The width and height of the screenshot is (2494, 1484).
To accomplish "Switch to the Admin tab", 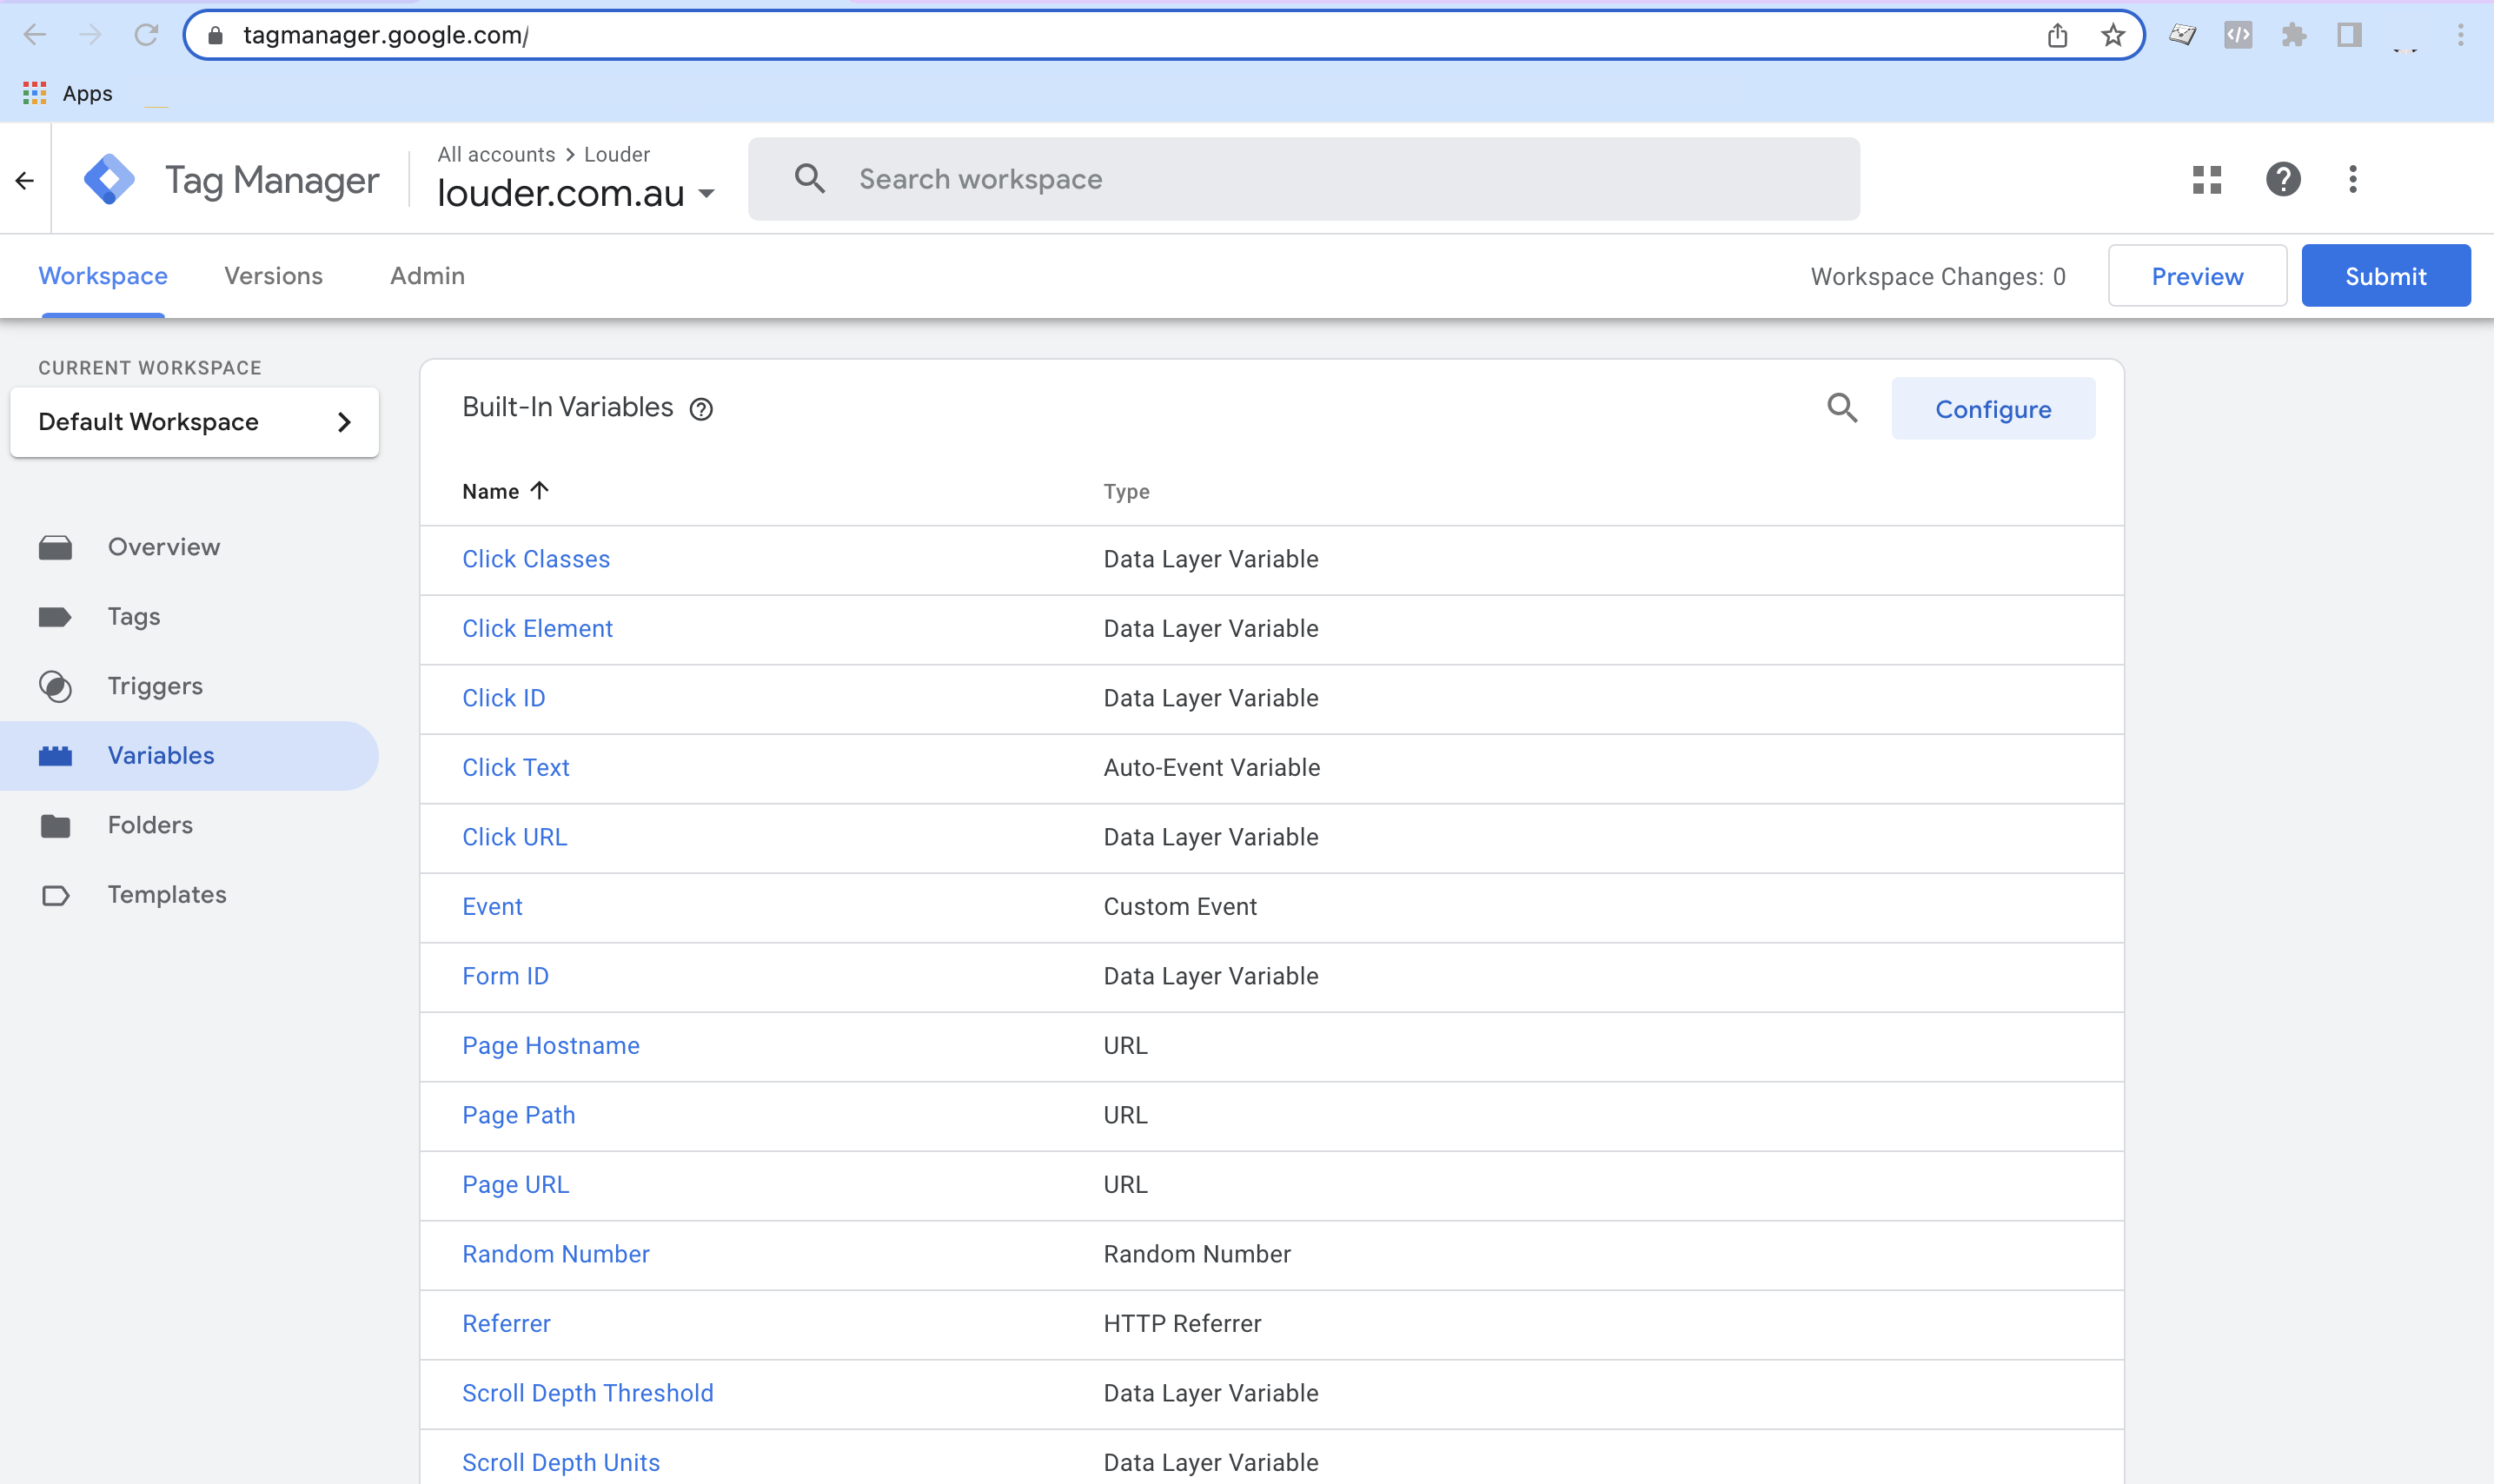I will click(x=427, y=276).
